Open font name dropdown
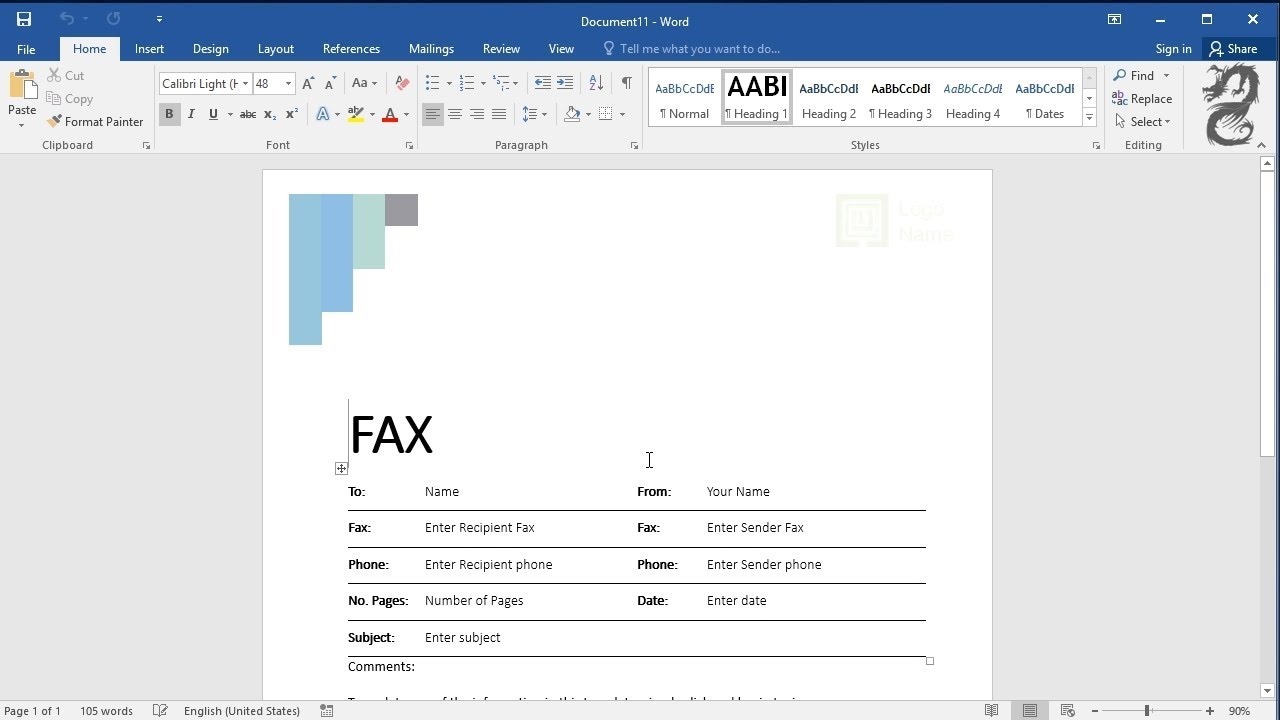This screenshot has height=720, width=1280. pos(245,84)
